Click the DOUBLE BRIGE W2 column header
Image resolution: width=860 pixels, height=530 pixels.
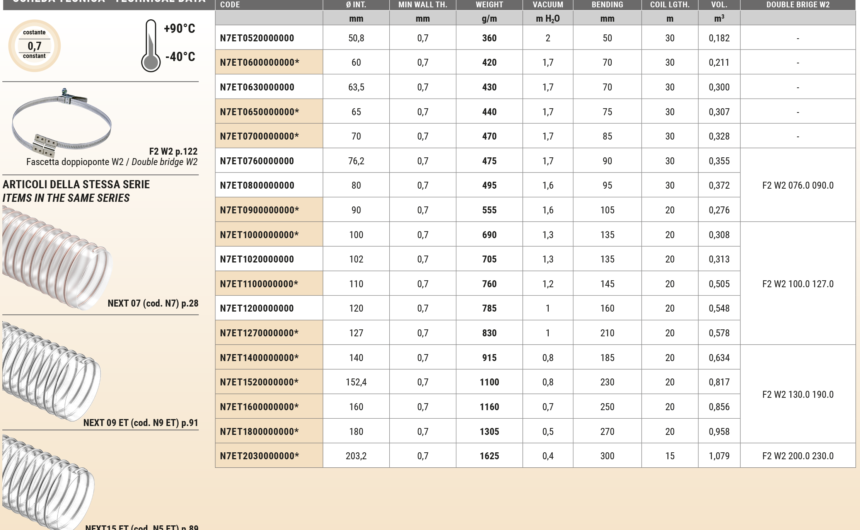pos(797,5)
